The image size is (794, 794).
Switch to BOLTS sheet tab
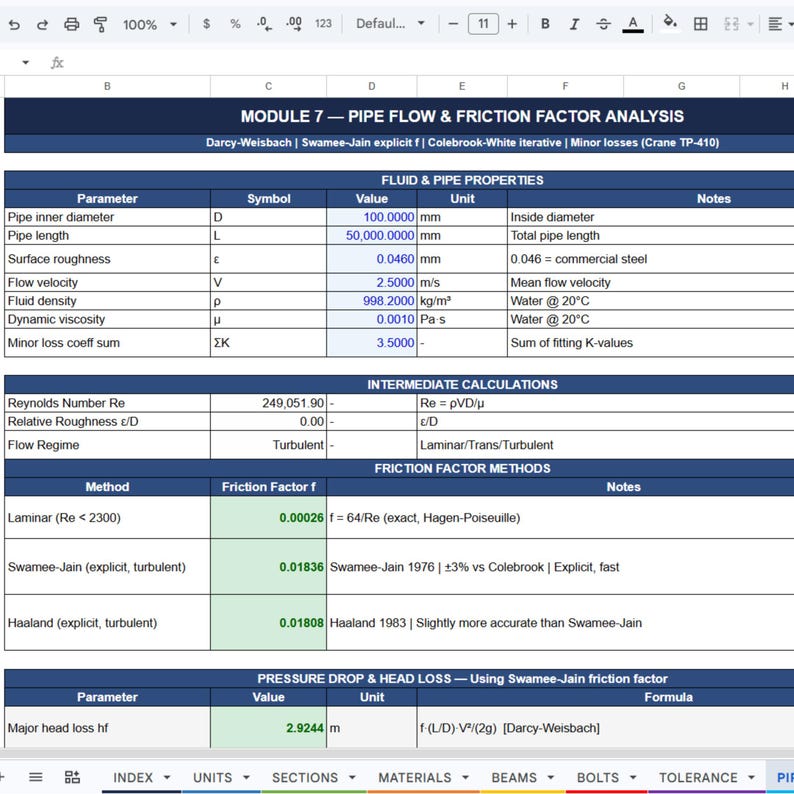pos(598,777)
